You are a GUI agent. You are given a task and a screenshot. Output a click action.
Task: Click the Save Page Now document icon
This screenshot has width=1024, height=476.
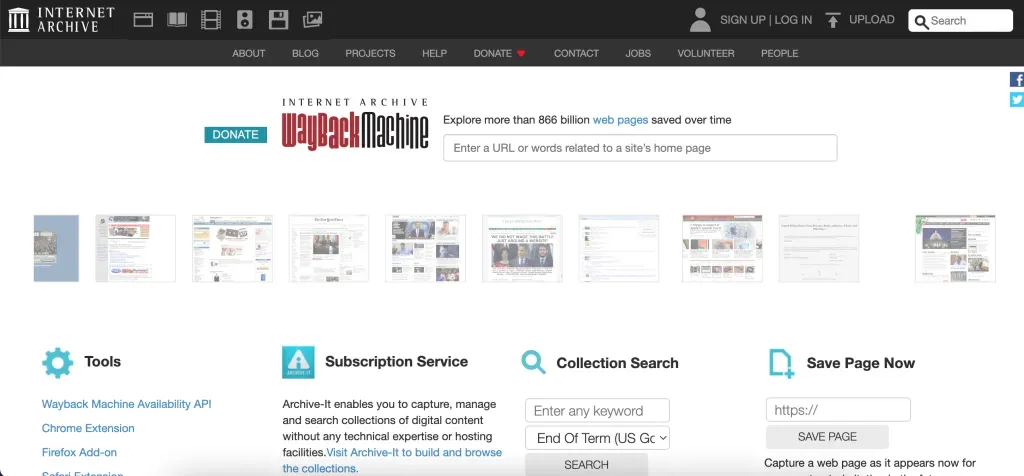pos(781,363)
